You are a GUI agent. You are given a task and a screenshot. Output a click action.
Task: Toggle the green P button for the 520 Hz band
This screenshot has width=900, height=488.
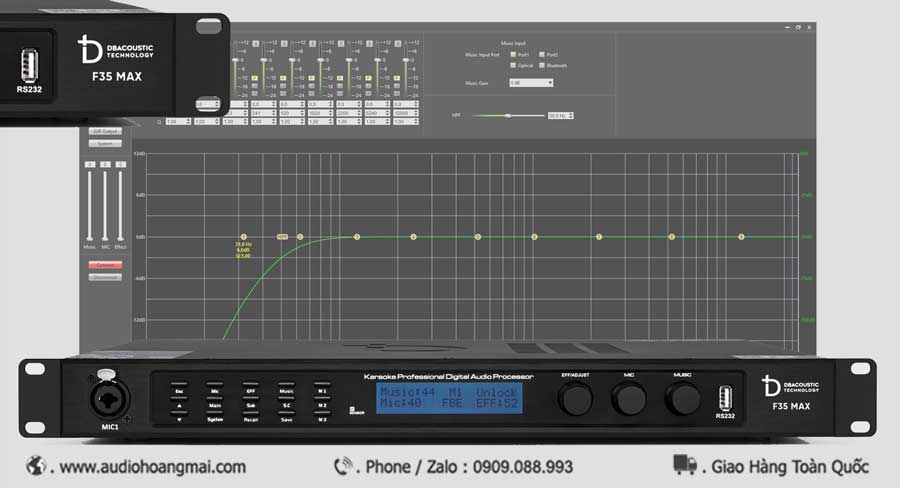click(x=283, y=78)
